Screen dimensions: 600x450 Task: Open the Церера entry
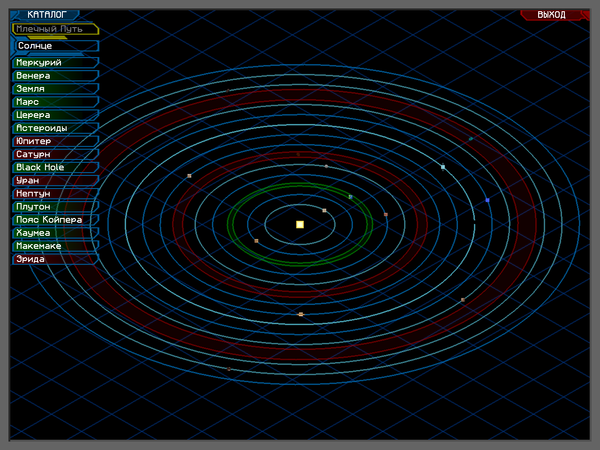(x=55, y=115)
